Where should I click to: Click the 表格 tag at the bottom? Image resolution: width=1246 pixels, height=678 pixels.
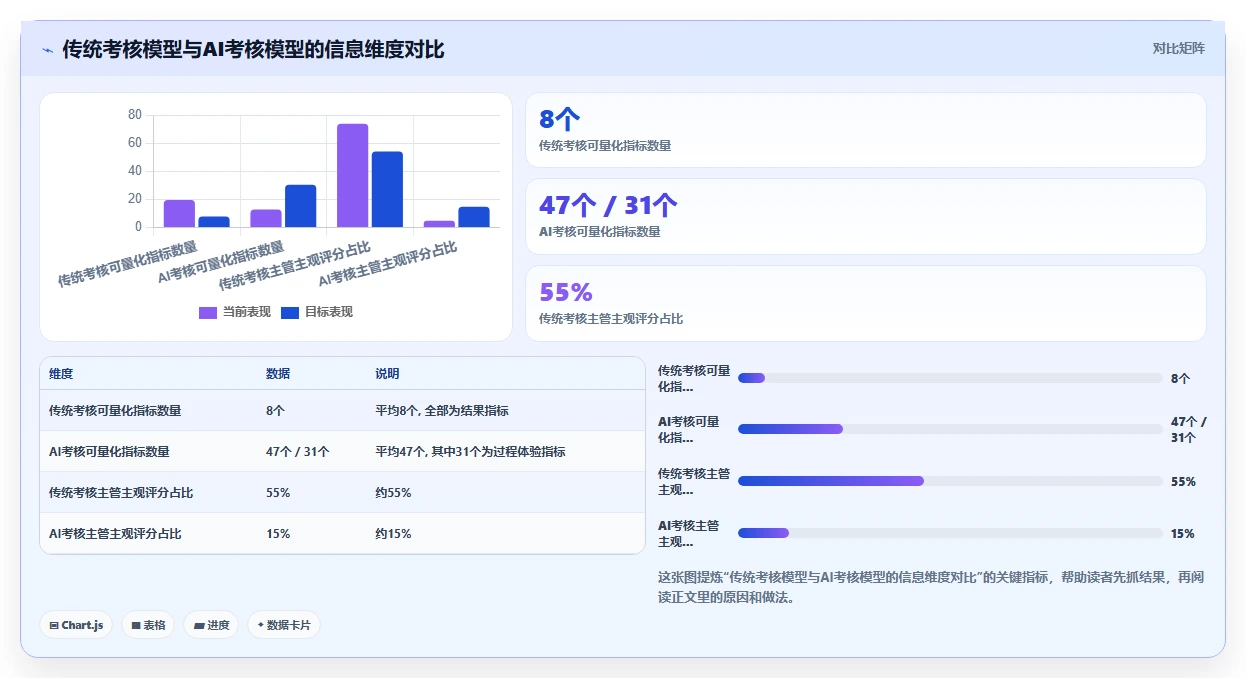click(x=148, y=625)
